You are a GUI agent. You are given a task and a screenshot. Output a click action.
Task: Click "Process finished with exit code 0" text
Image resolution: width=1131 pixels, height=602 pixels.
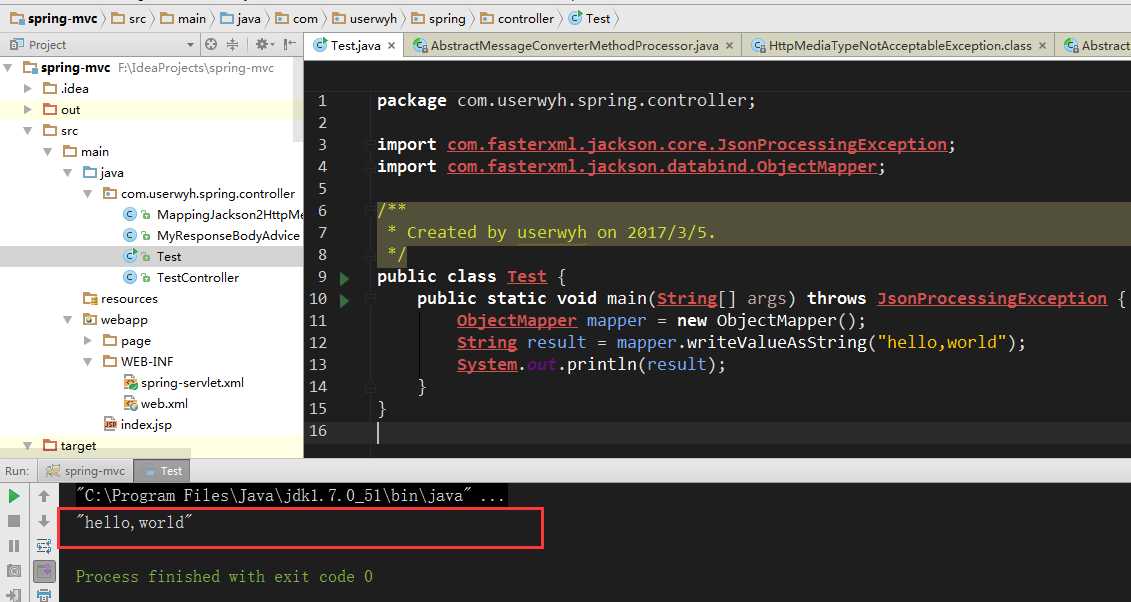(x=224, y=576)
